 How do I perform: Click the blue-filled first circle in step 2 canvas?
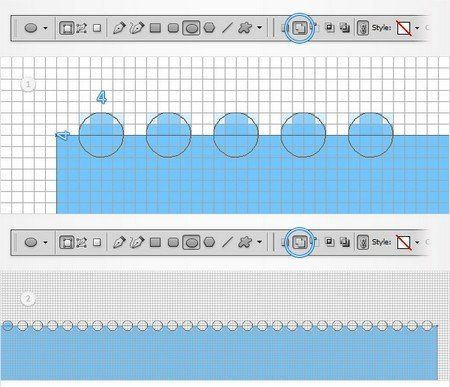coord(8,326)
